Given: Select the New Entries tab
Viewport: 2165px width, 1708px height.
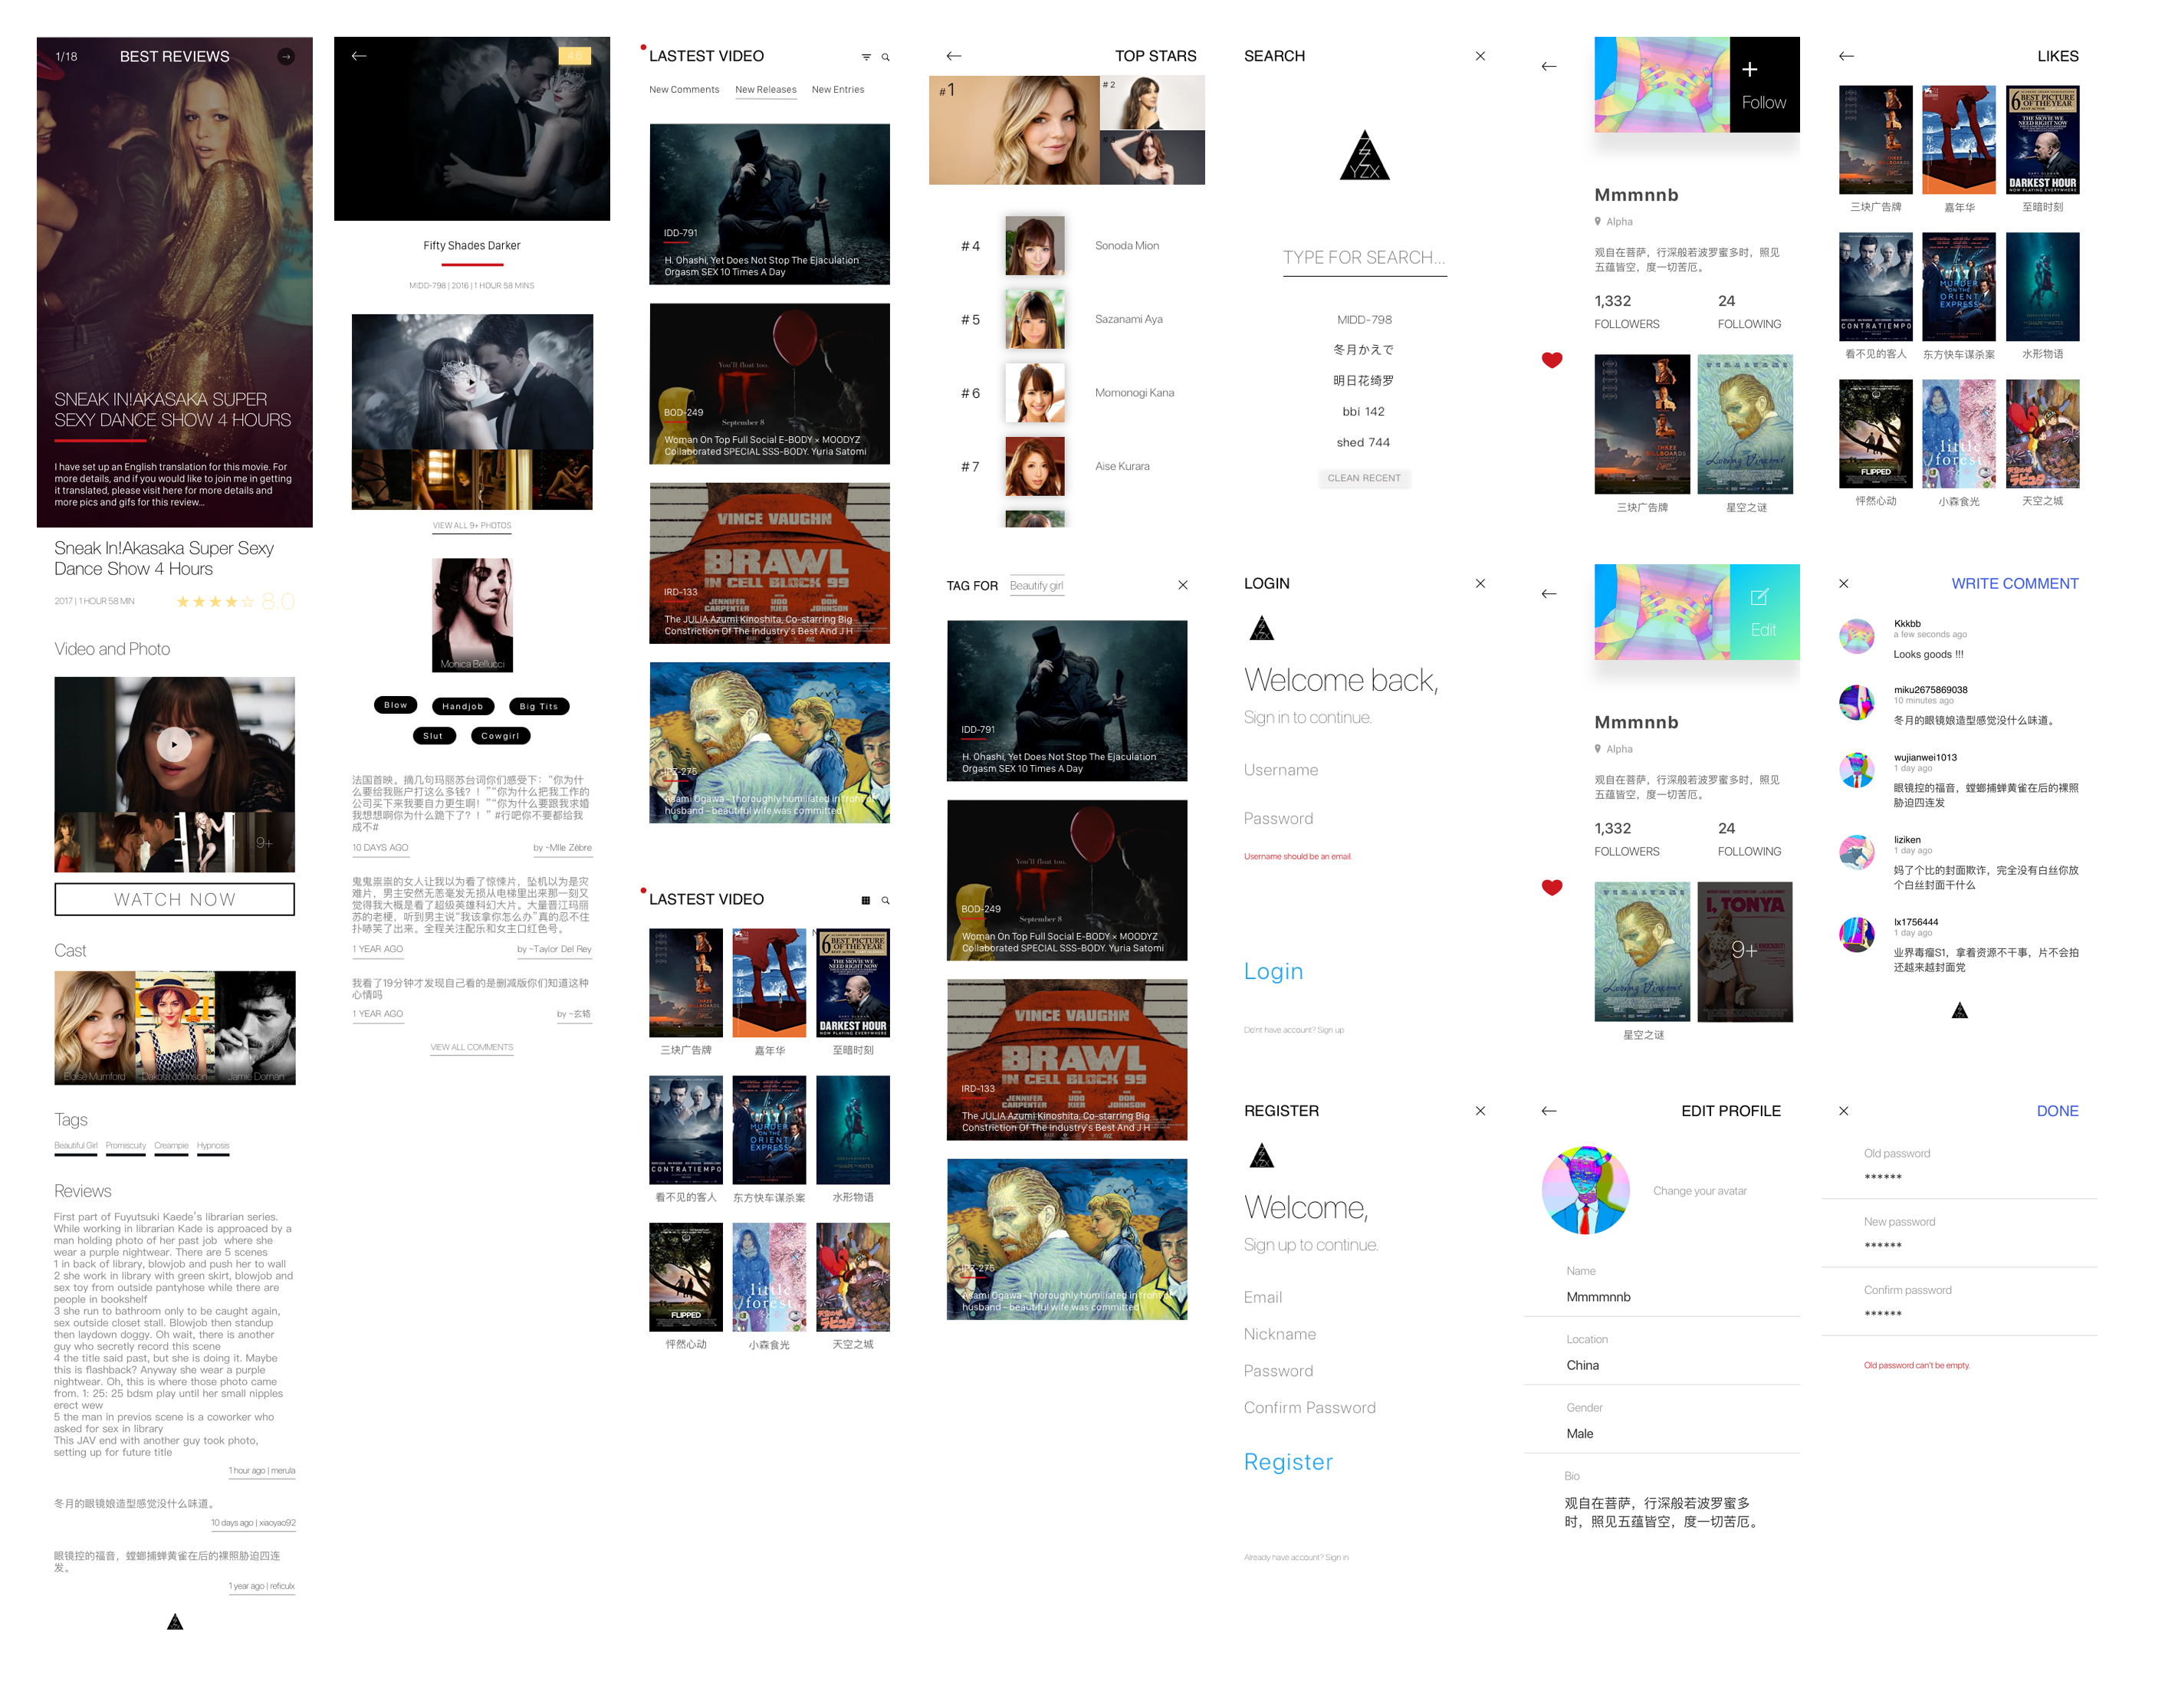Looking at the screenshot, I should pos(837,90).
